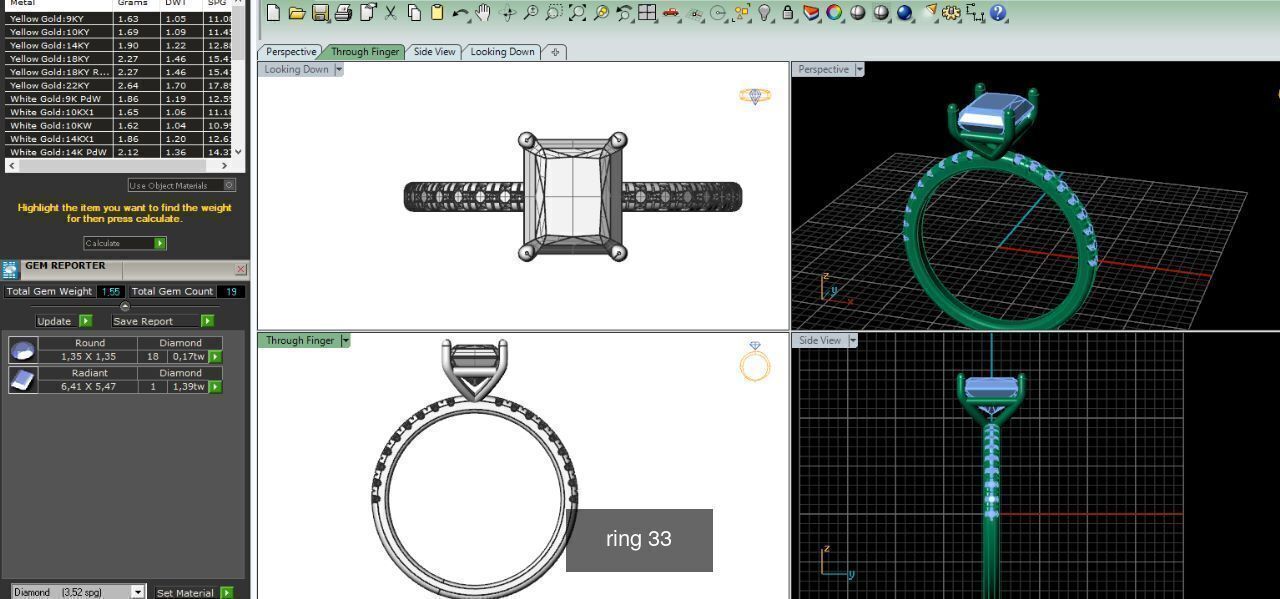
Task: Click ring icon in Through Finger viewport
Action: [755, 361]
